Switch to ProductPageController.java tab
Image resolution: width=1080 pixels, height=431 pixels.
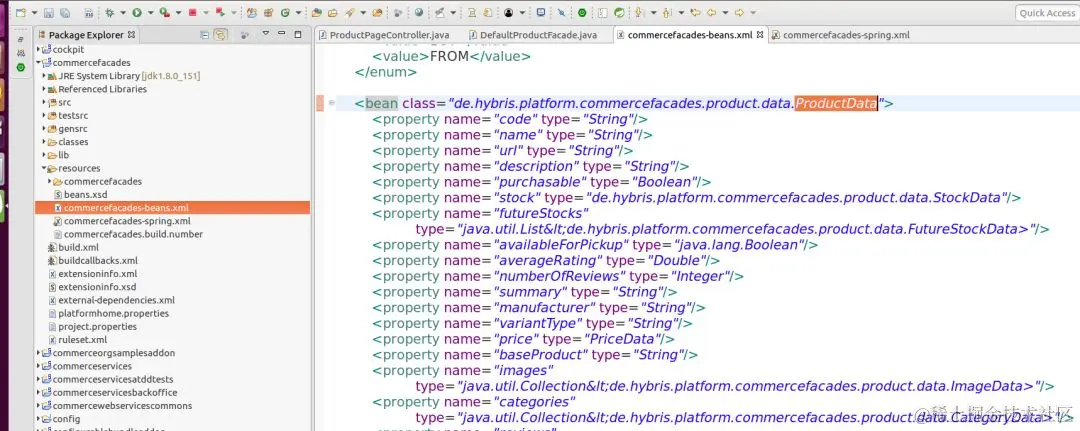point(383,34)
